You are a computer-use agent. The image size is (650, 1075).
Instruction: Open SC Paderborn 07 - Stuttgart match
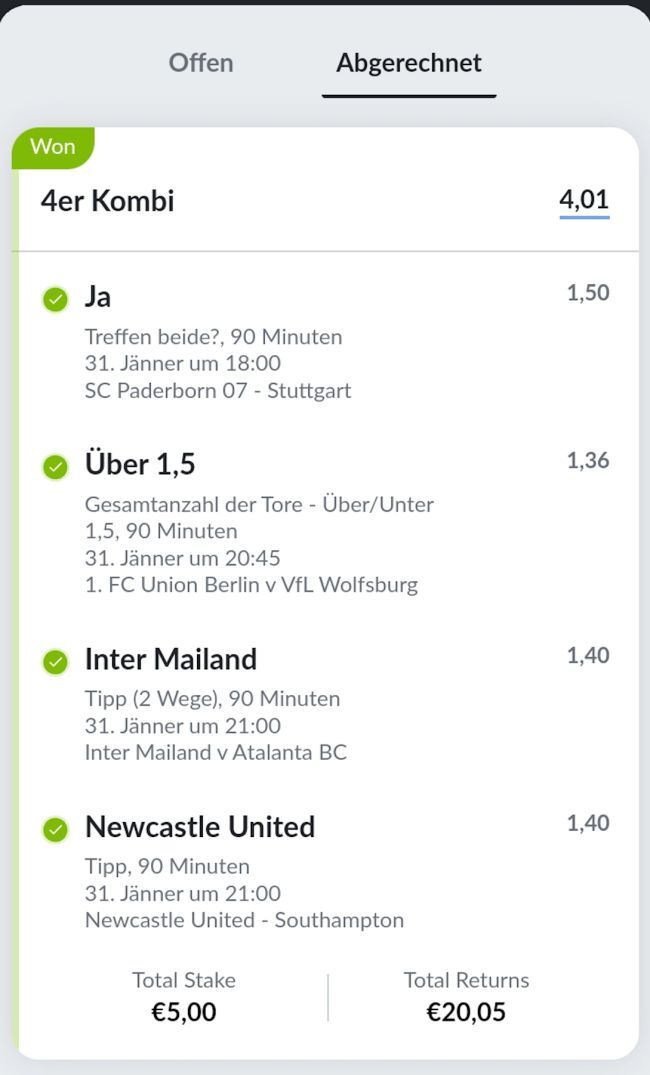[x=218, y=391]
